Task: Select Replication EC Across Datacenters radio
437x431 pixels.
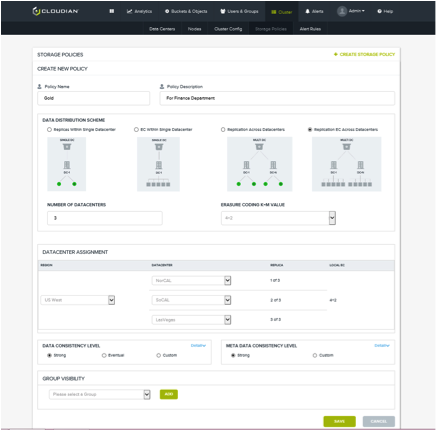Action: 310,130
